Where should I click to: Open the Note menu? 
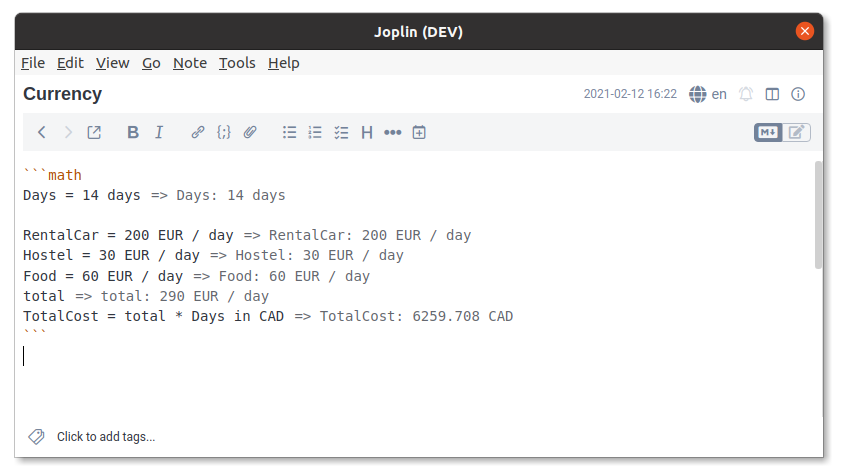click(190, 63)
